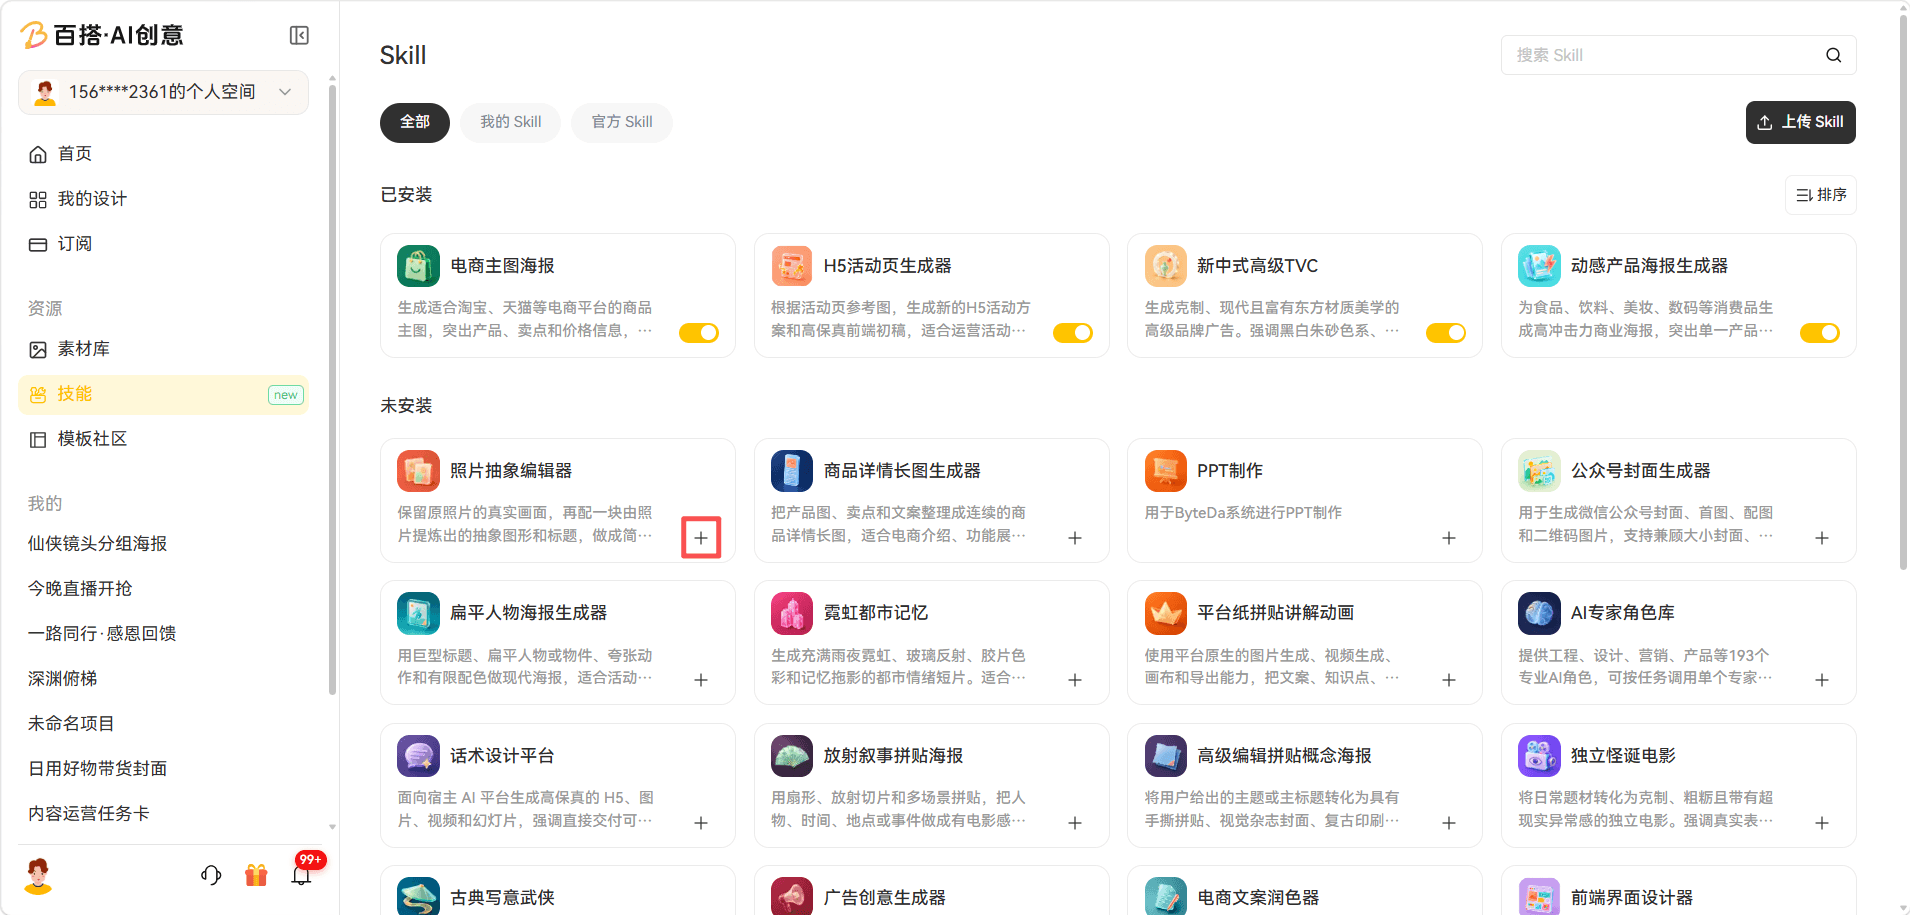This screenshot has width=1910, height=915.
Task: Click the main page vertical scrollbar
Action: (1902, 292)
